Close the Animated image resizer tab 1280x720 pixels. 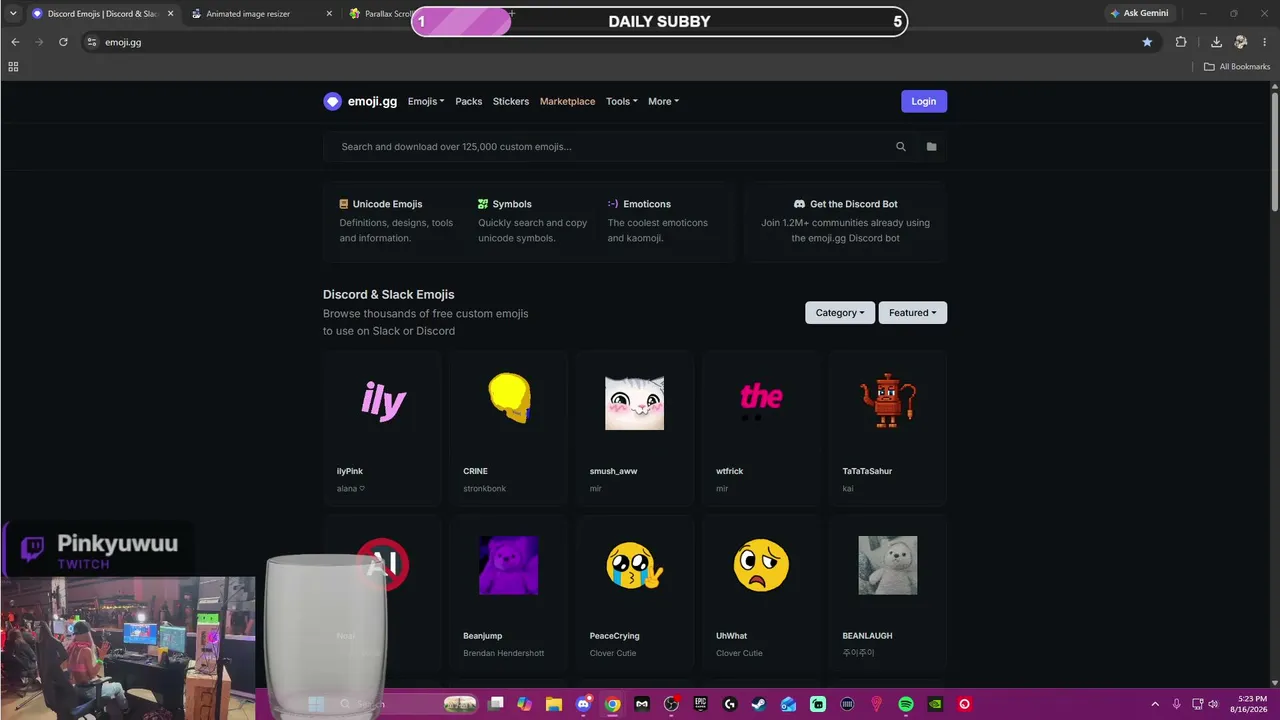(x=330, y=14)
